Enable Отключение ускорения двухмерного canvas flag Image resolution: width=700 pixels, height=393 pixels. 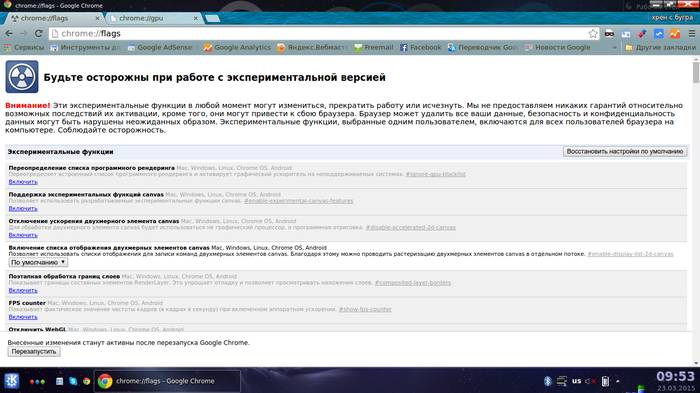coord(23,235)
